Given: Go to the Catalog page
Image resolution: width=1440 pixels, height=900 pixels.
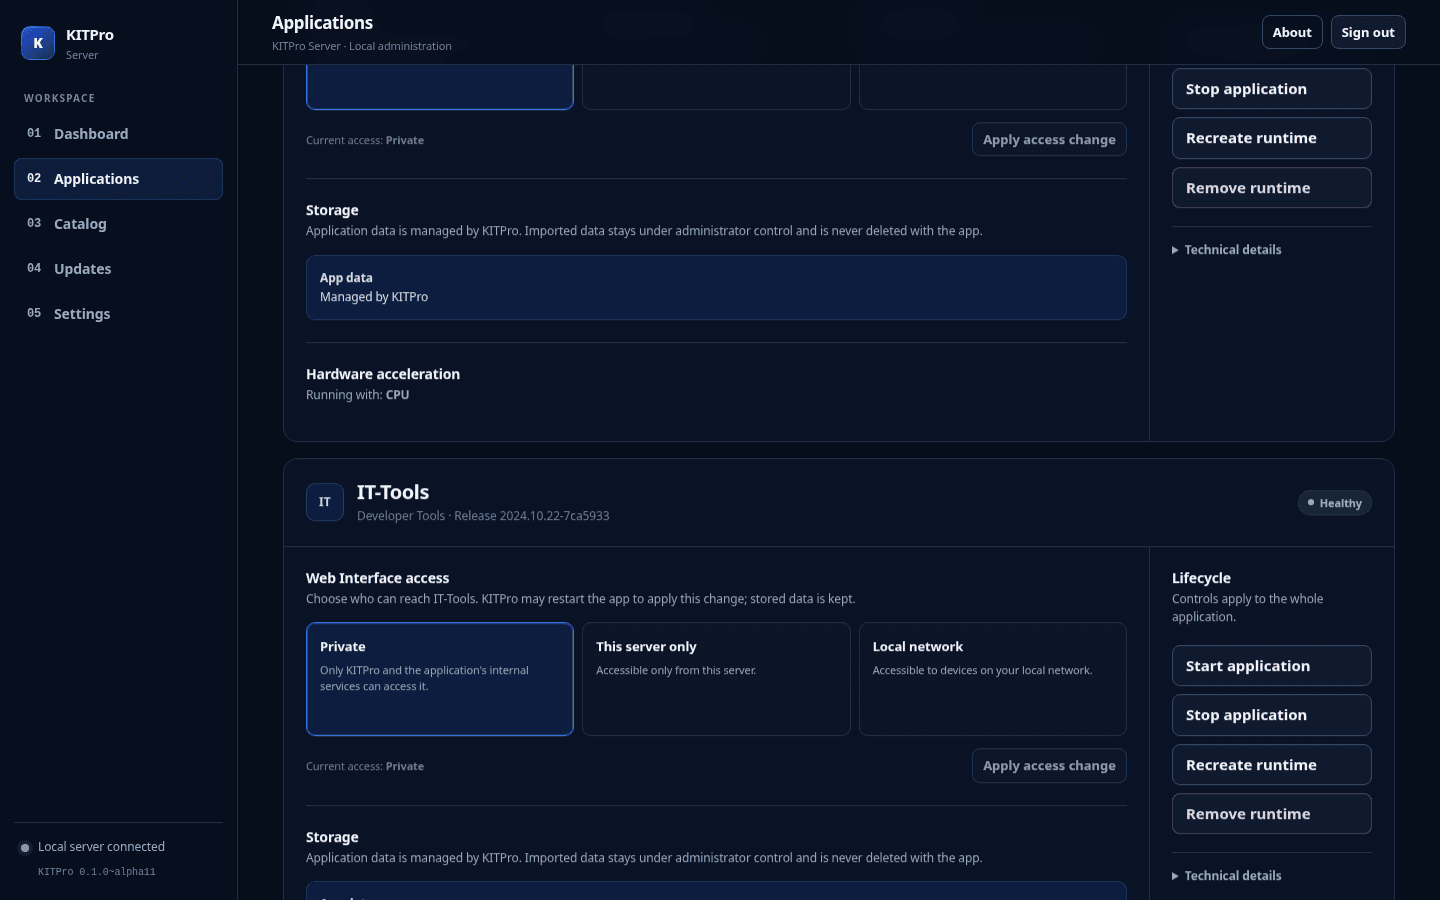Looking at the screenshot, I should [x=118, y=224].
